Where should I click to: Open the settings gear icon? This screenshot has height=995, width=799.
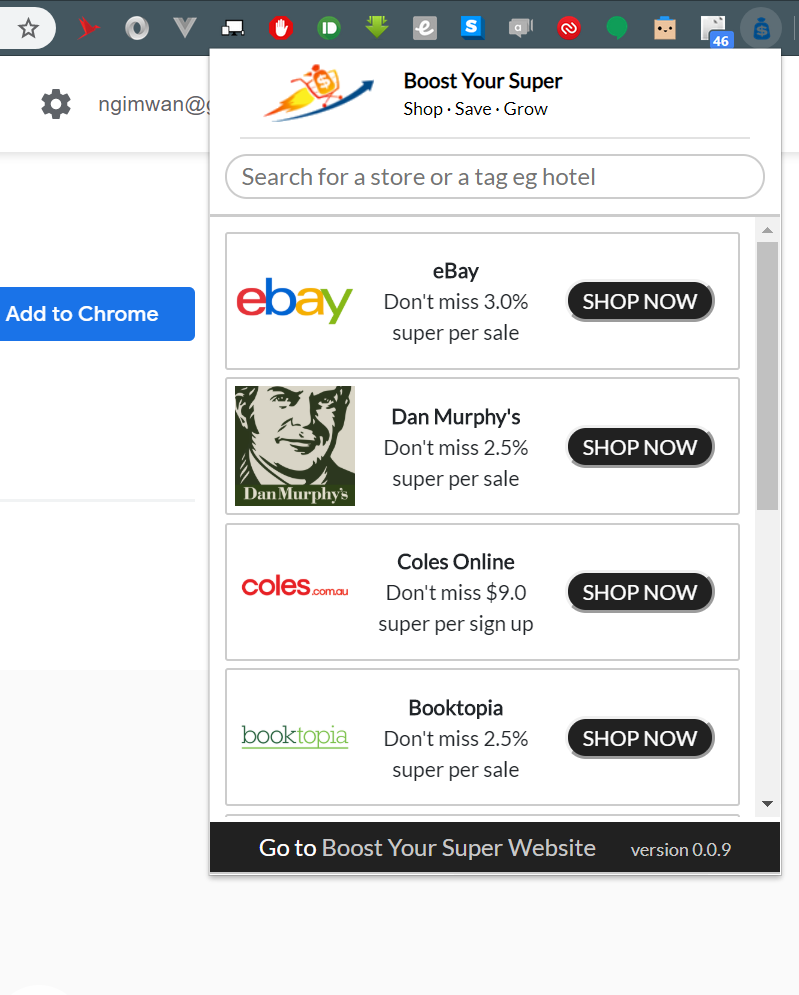(56, 104)
